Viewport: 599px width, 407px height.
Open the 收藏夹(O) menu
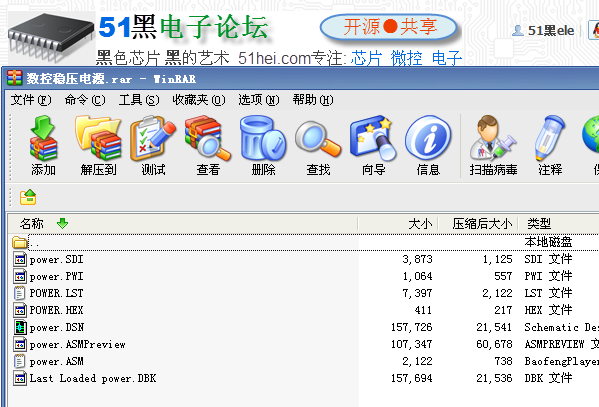point(199,100)
